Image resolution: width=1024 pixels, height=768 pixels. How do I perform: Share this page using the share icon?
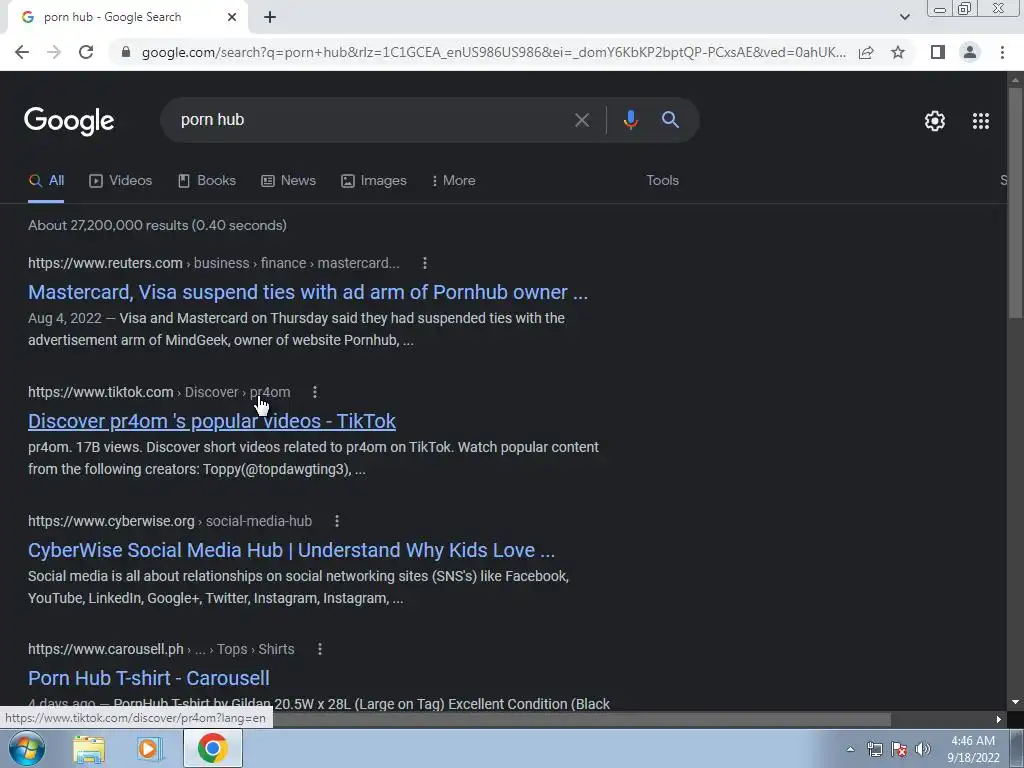tap(866, 52)
